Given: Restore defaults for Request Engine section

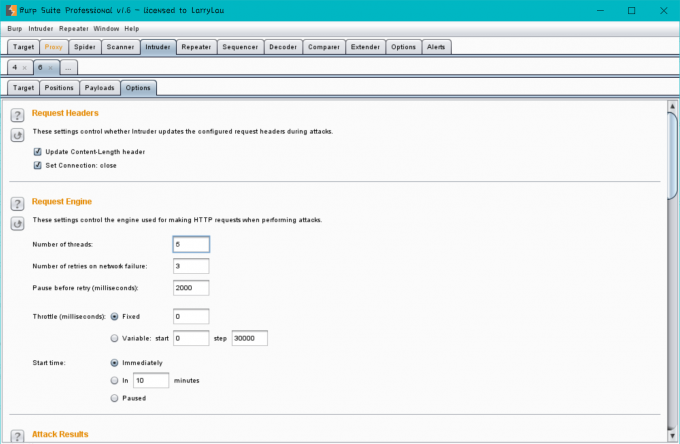Looking at the screenshot, I should tap(17, 224).
